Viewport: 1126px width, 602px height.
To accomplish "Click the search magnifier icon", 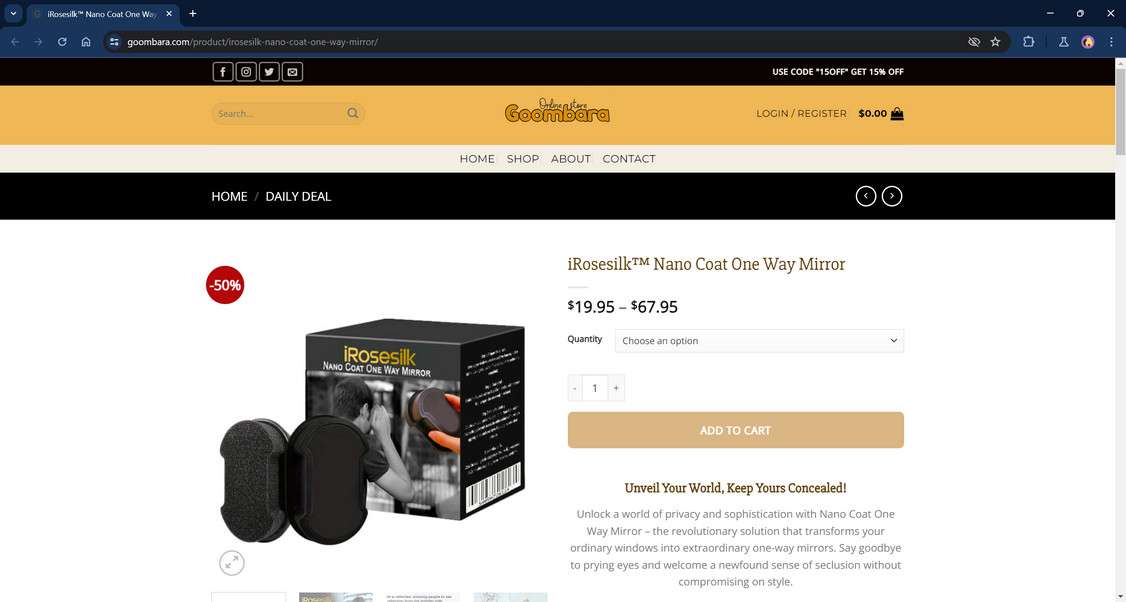I will pos(353,114).
